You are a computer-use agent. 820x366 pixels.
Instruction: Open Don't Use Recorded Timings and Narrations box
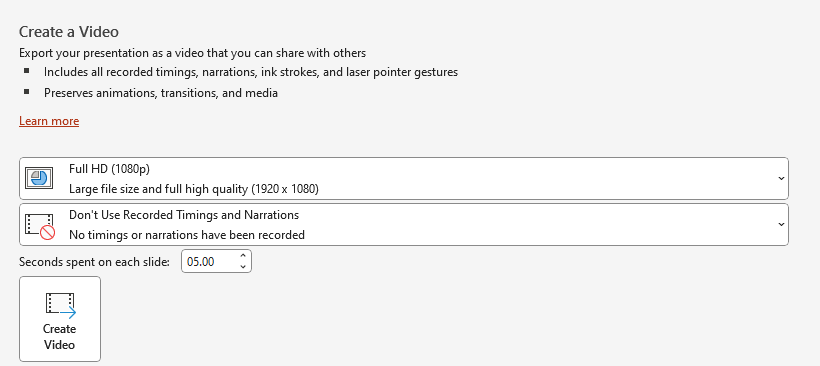404,224
